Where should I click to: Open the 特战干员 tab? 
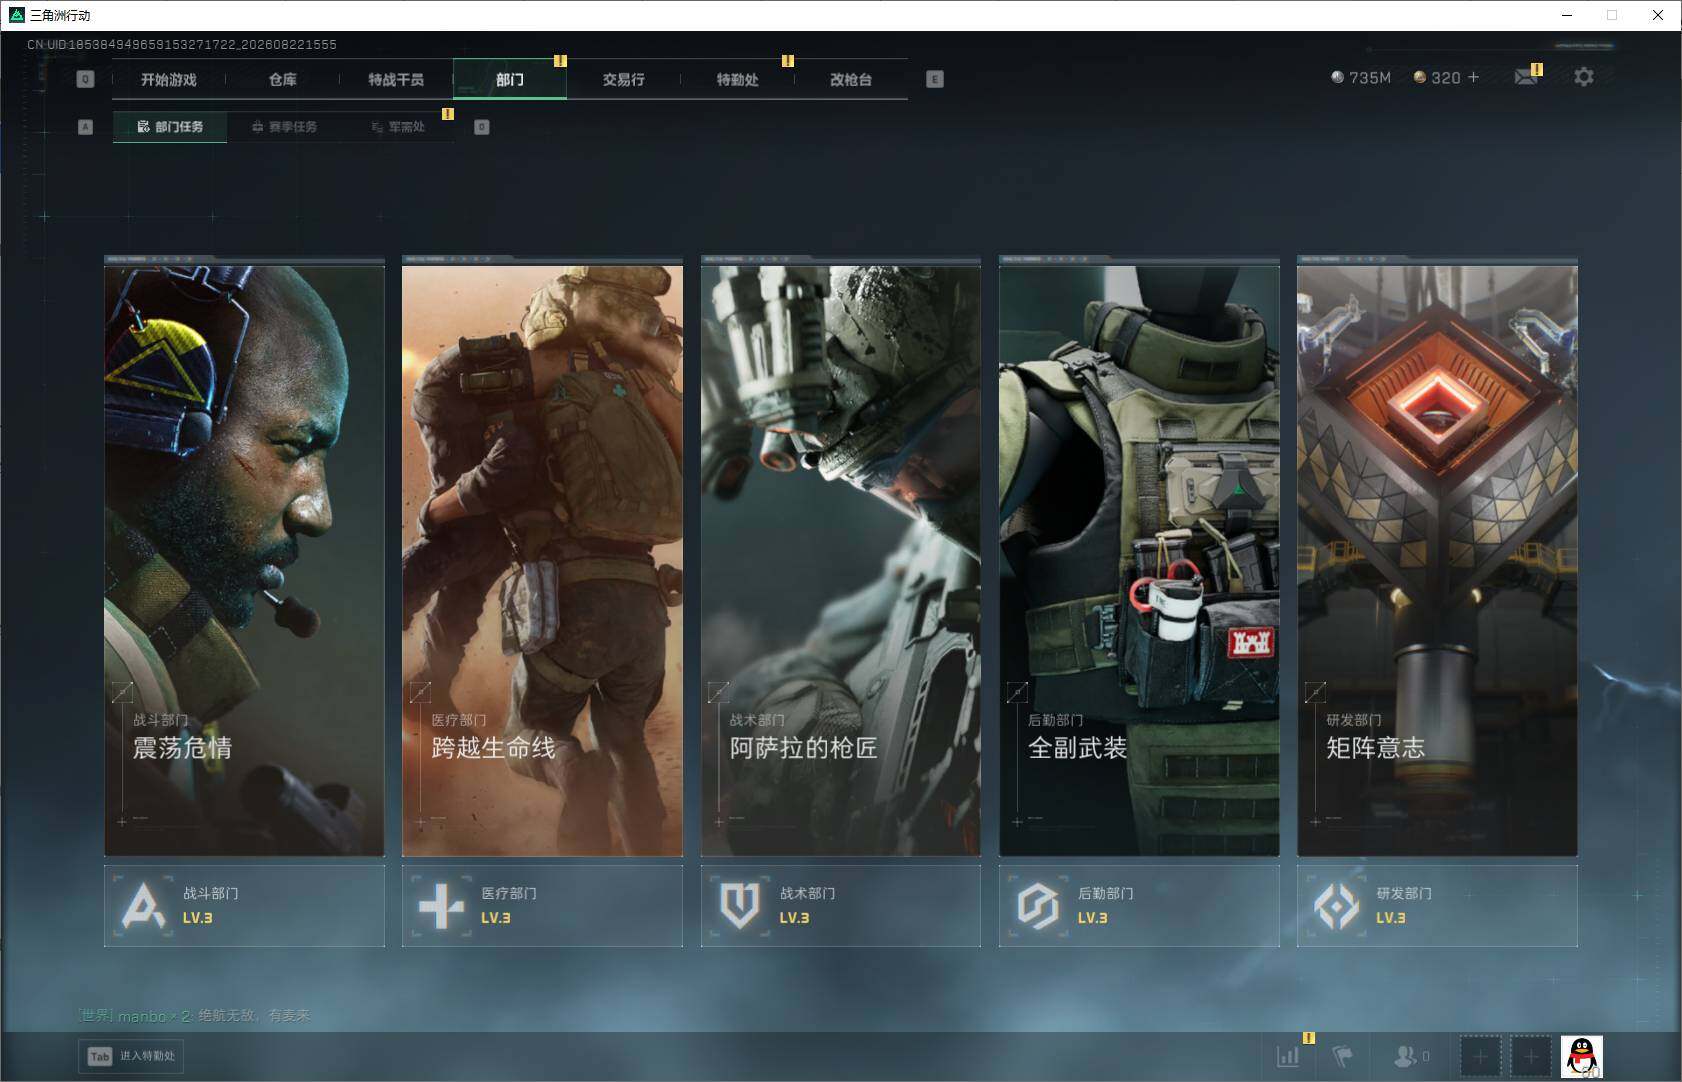[396, 79]
